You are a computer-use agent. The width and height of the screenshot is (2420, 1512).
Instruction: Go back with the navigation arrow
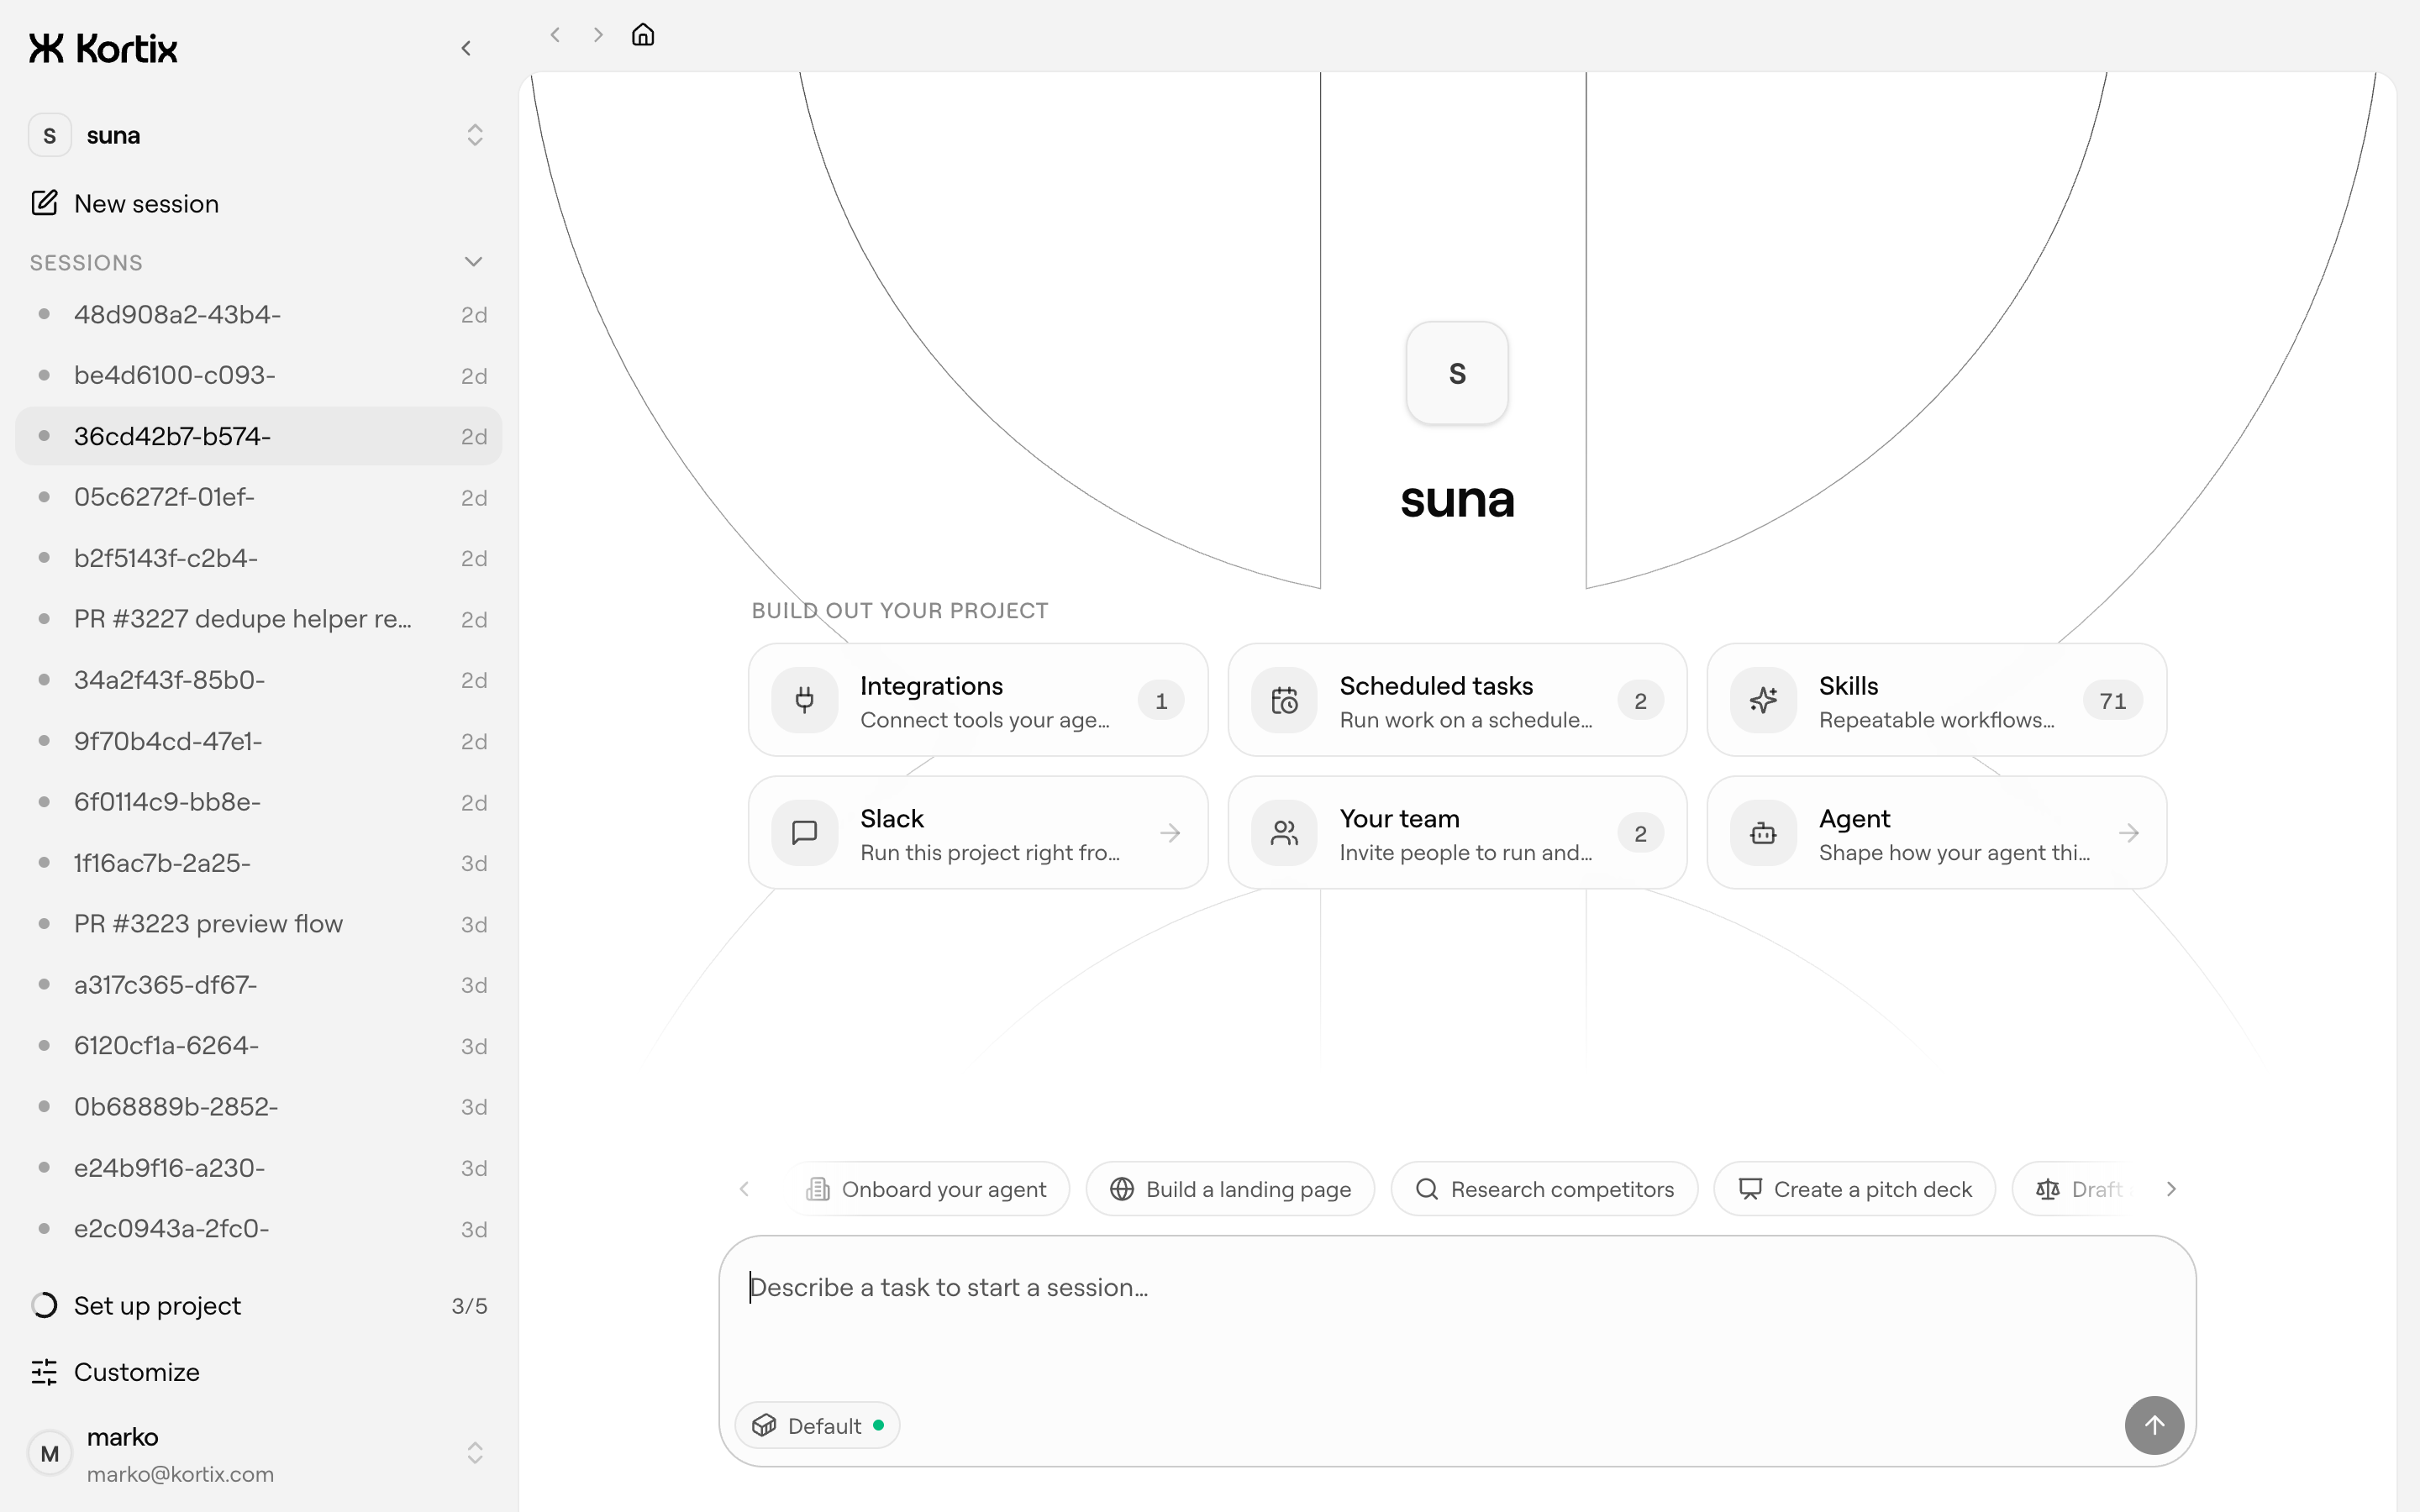555,35
